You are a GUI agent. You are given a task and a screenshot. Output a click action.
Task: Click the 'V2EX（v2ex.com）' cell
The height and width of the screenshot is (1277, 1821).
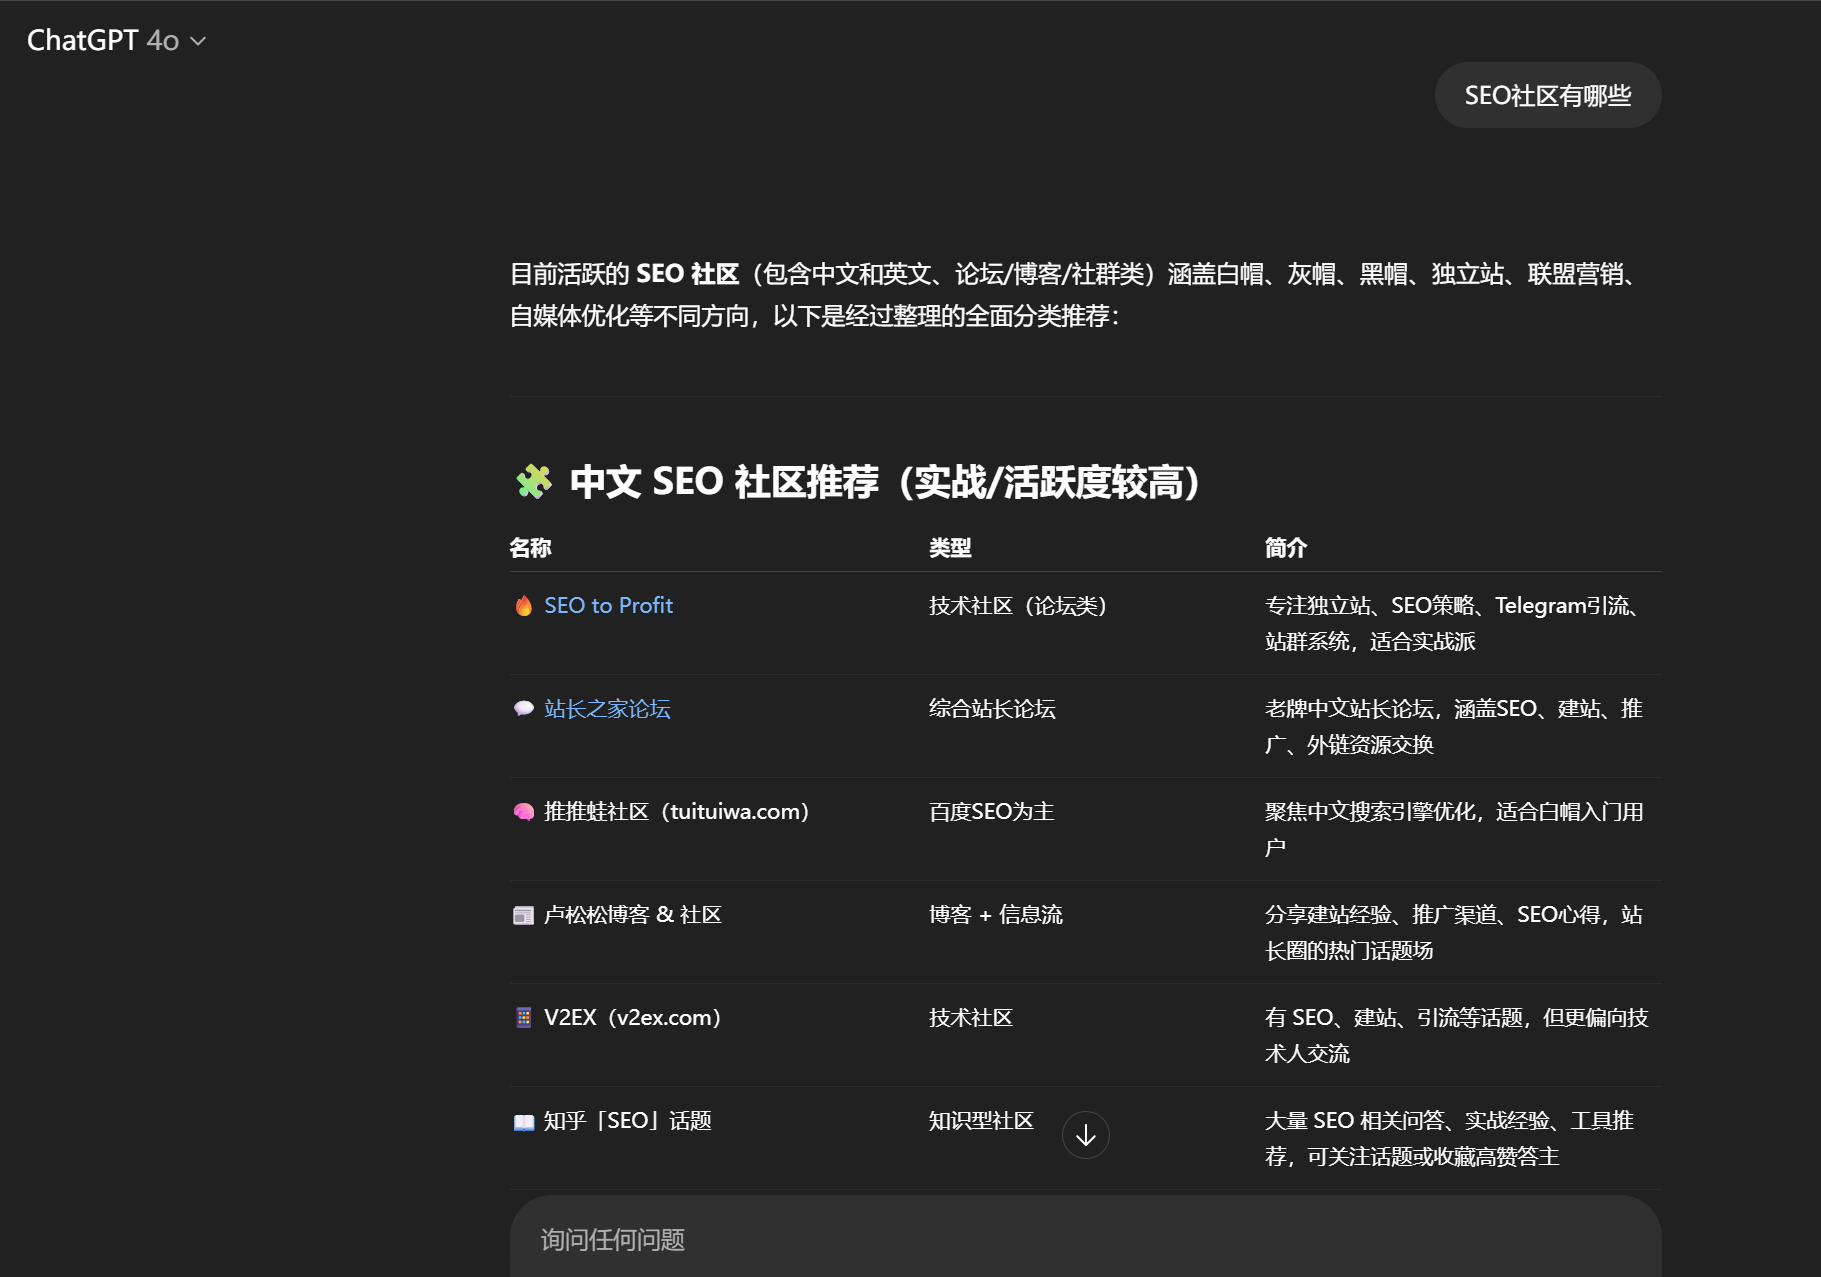pos(633,1017)
